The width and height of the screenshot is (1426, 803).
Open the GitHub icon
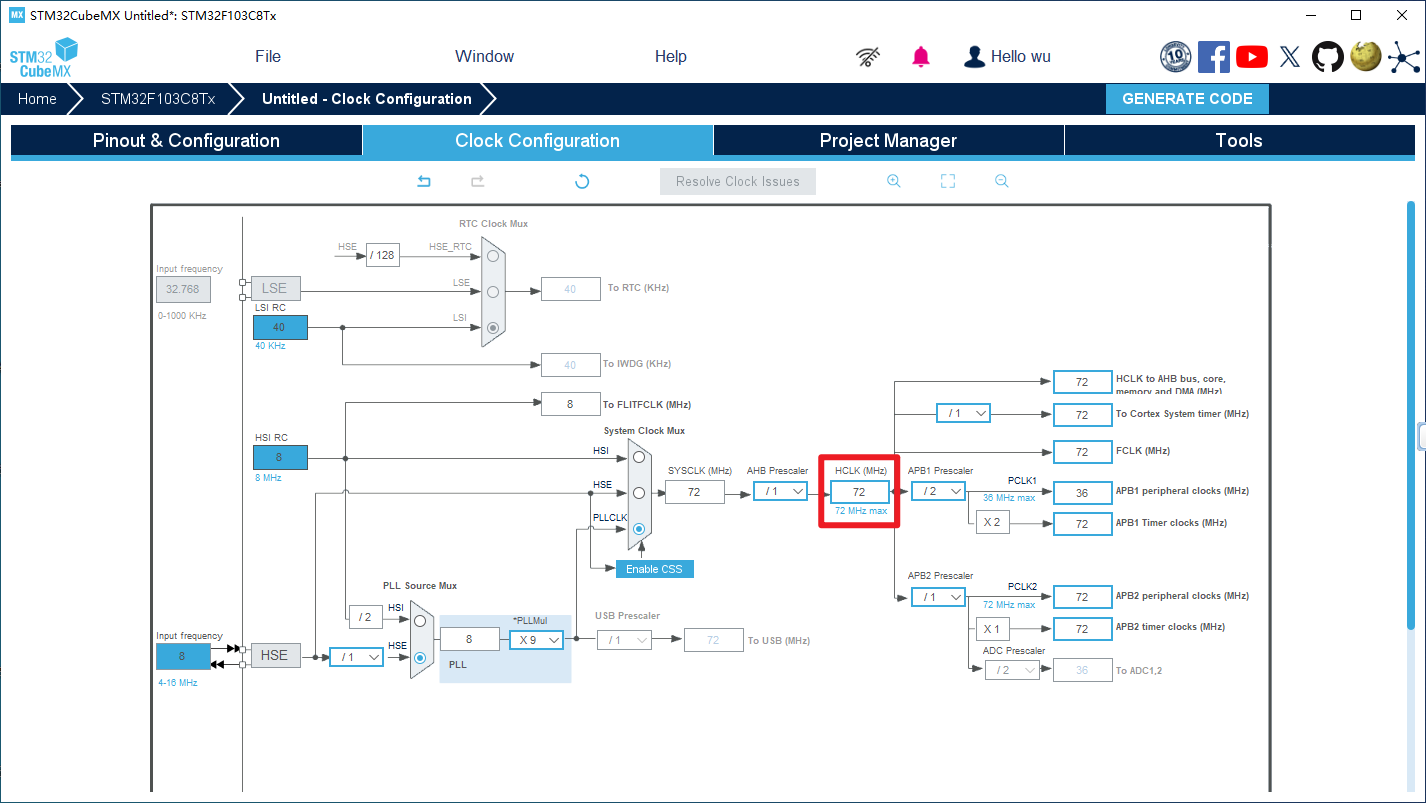pyautogui.click(x=1328, y=57)
